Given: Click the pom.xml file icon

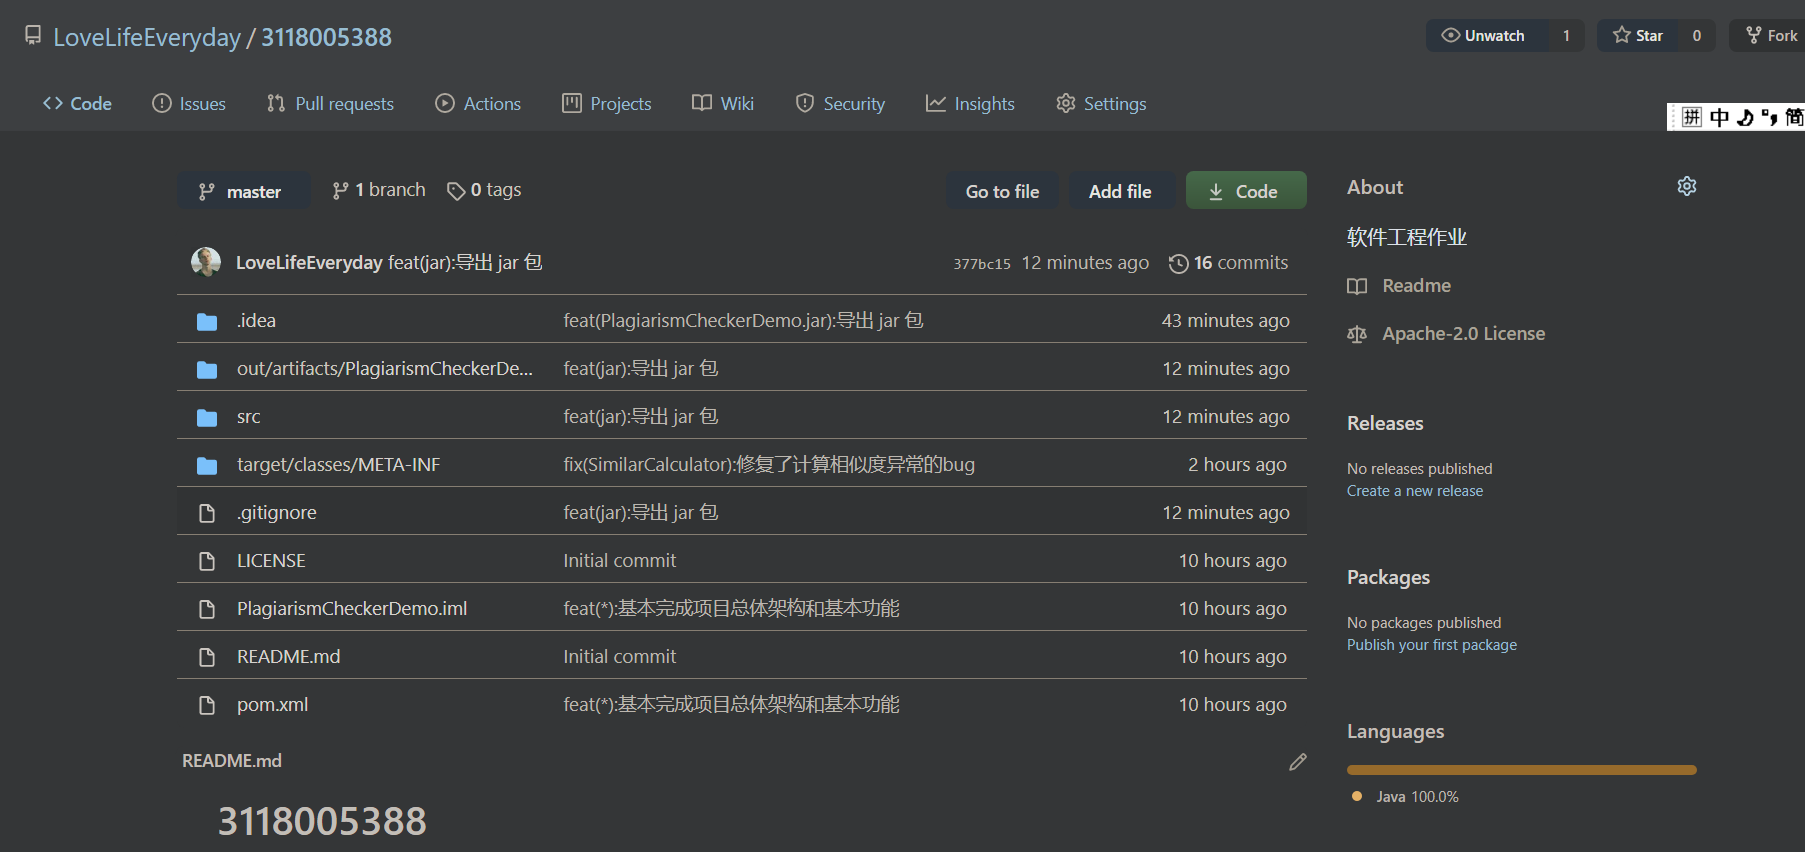Looking at the screenshot, I should click(x=207, y=705).
